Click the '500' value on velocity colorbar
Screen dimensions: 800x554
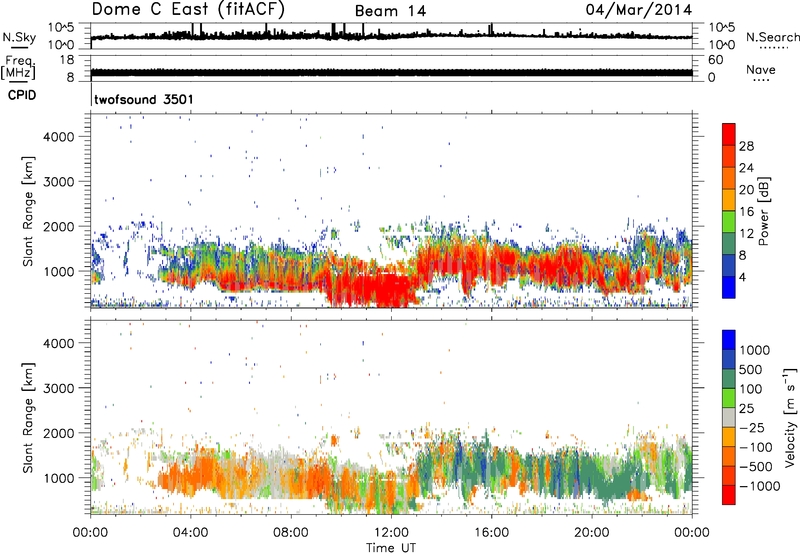pos(751,369)
